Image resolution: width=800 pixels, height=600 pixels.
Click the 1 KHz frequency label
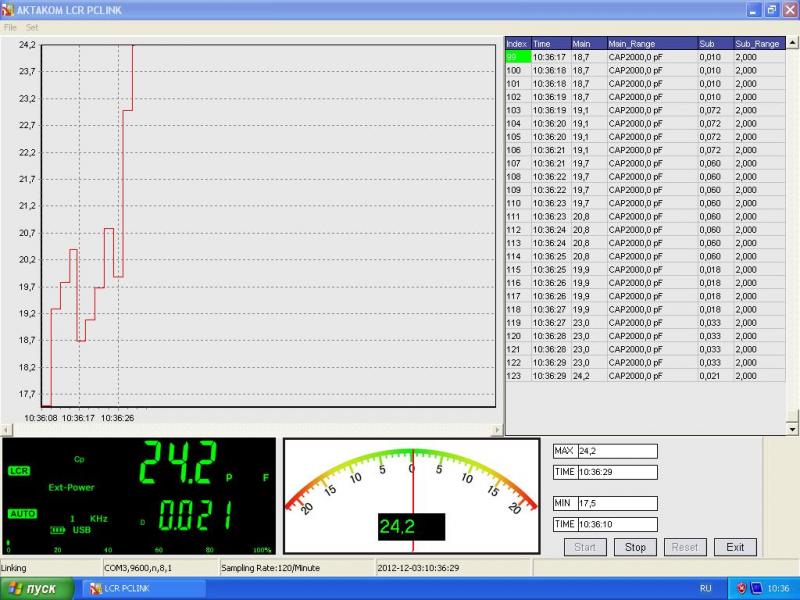click(89, 518)
